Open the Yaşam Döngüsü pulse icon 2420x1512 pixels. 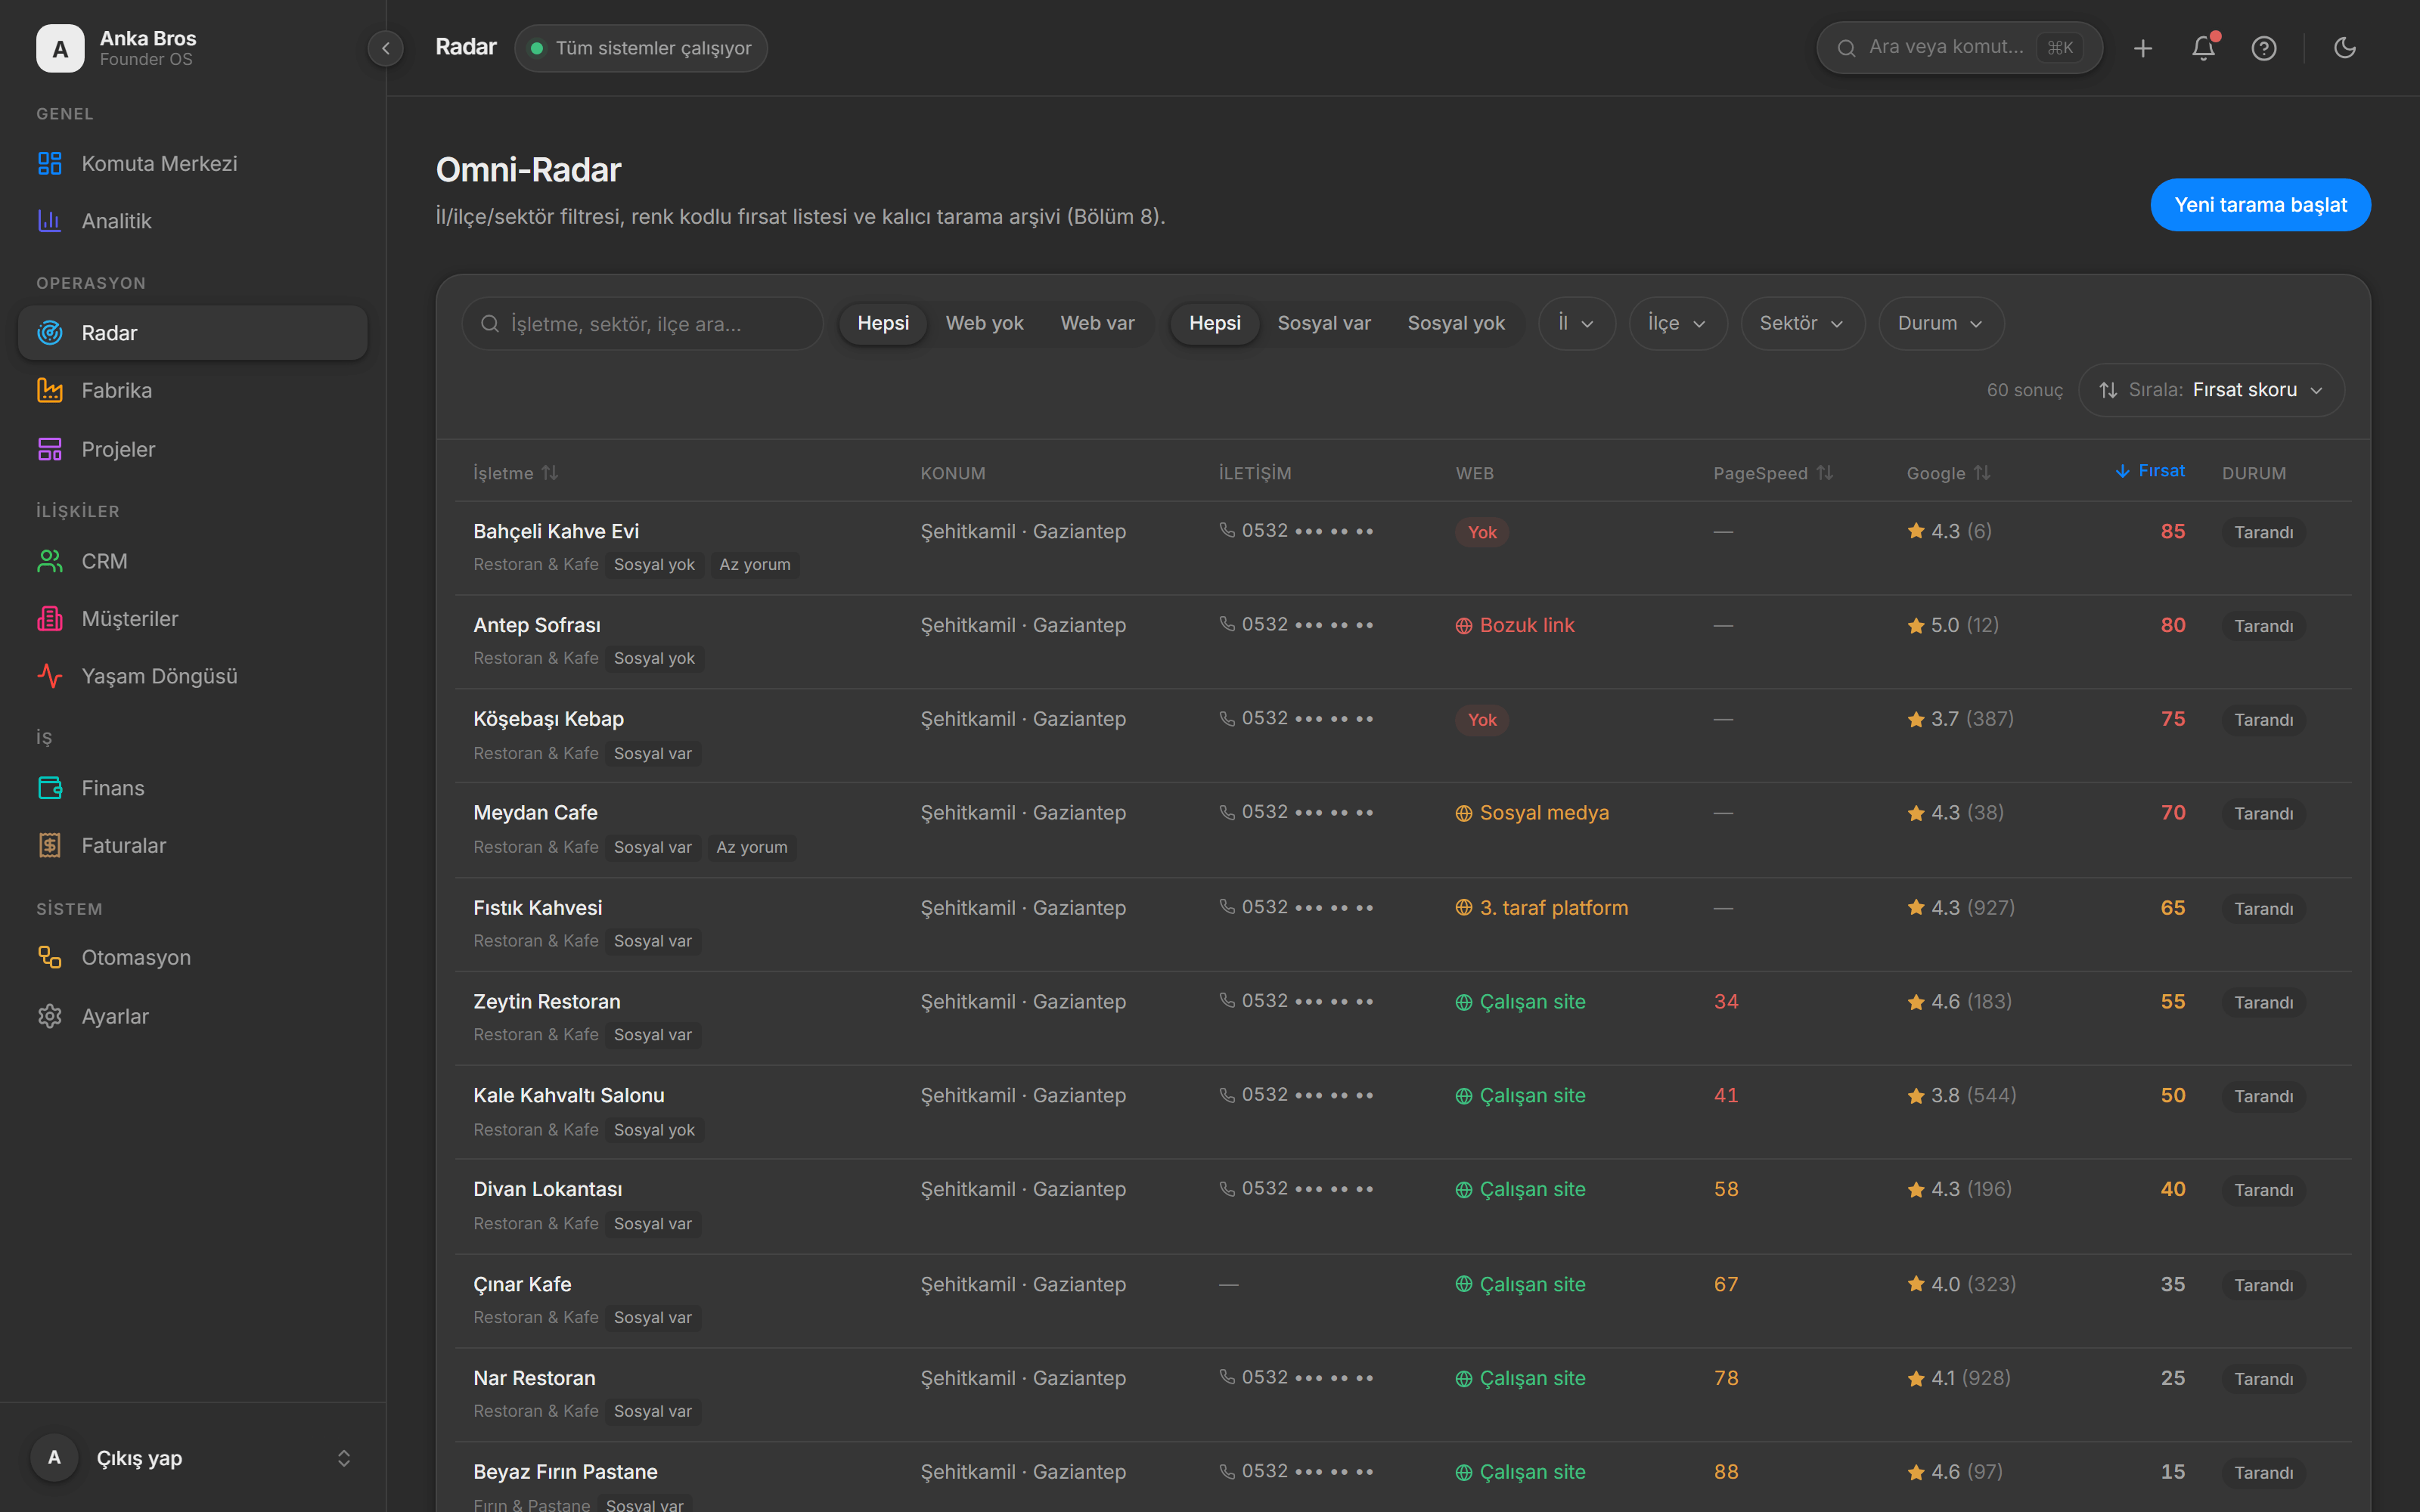pyautogui.click(x=49, y=676)
